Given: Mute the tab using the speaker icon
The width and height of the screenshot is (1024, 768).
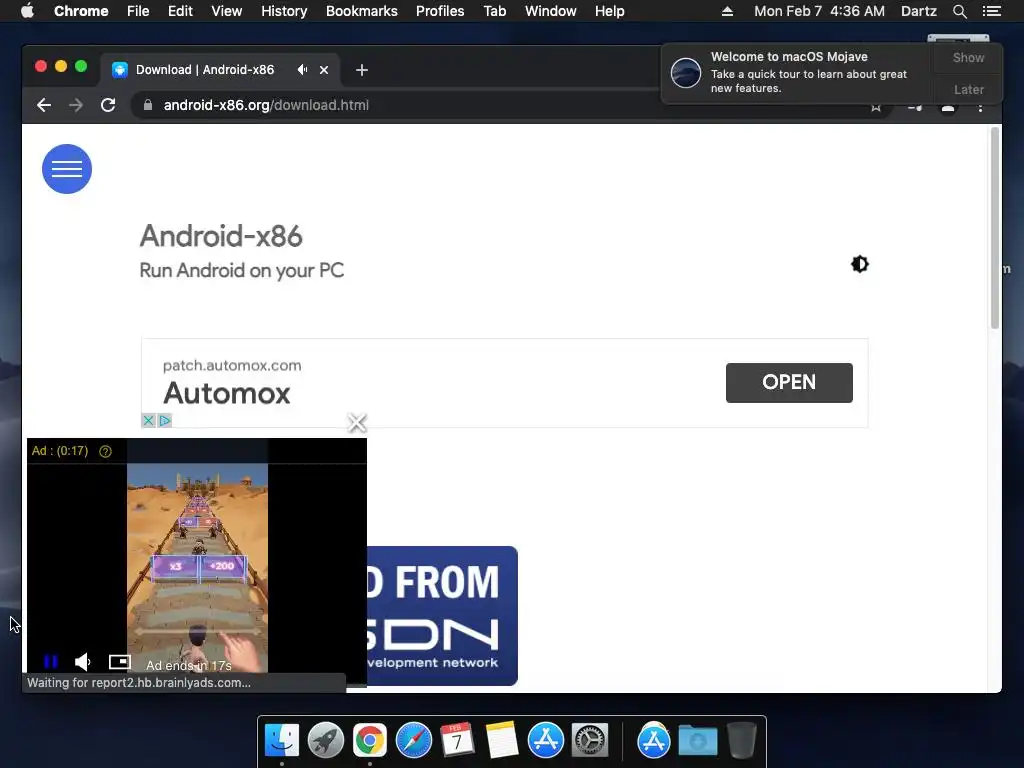Looking at the screenshot, I should [x=302, y=70].
